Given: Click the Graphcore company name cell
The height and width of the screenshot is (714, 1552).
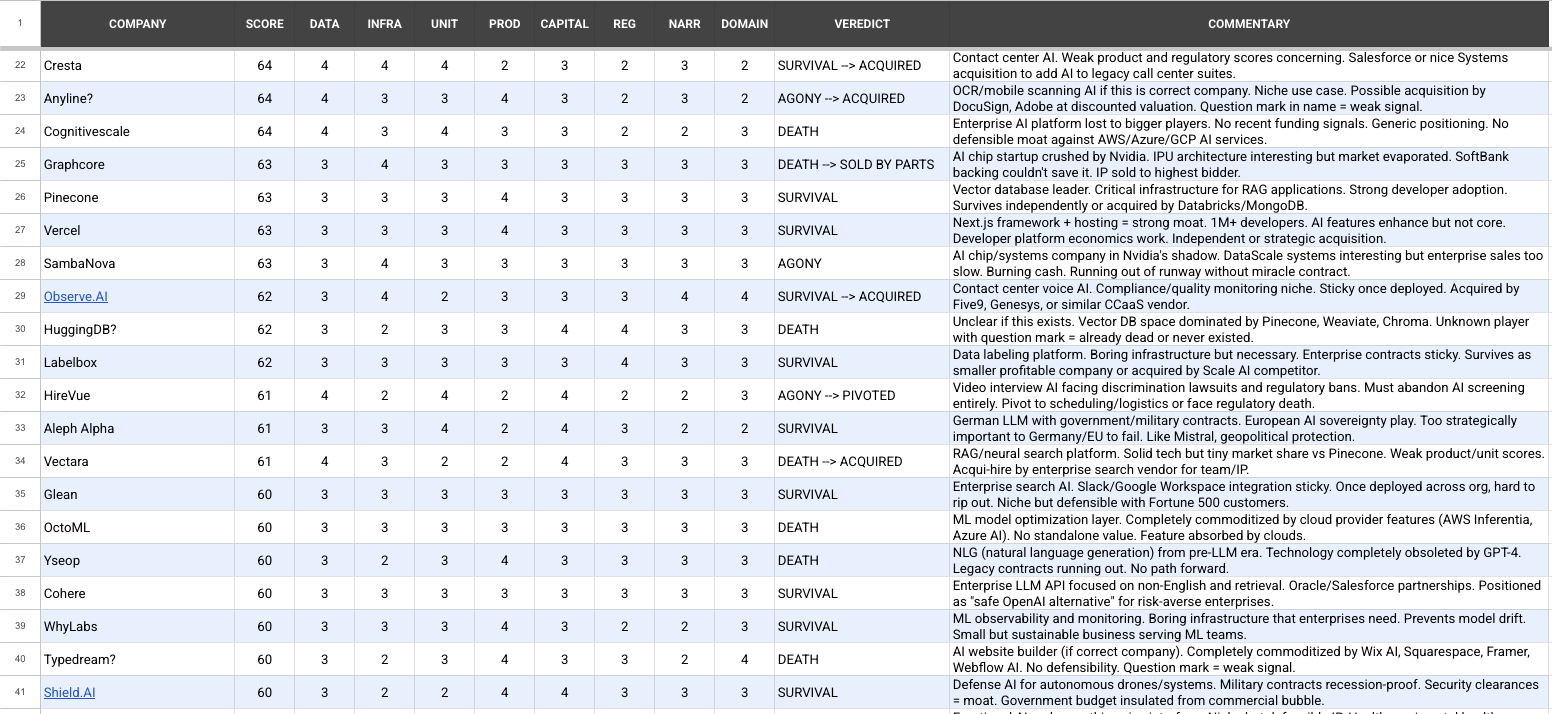Looking at the screenshot, I should click(138, 165).
